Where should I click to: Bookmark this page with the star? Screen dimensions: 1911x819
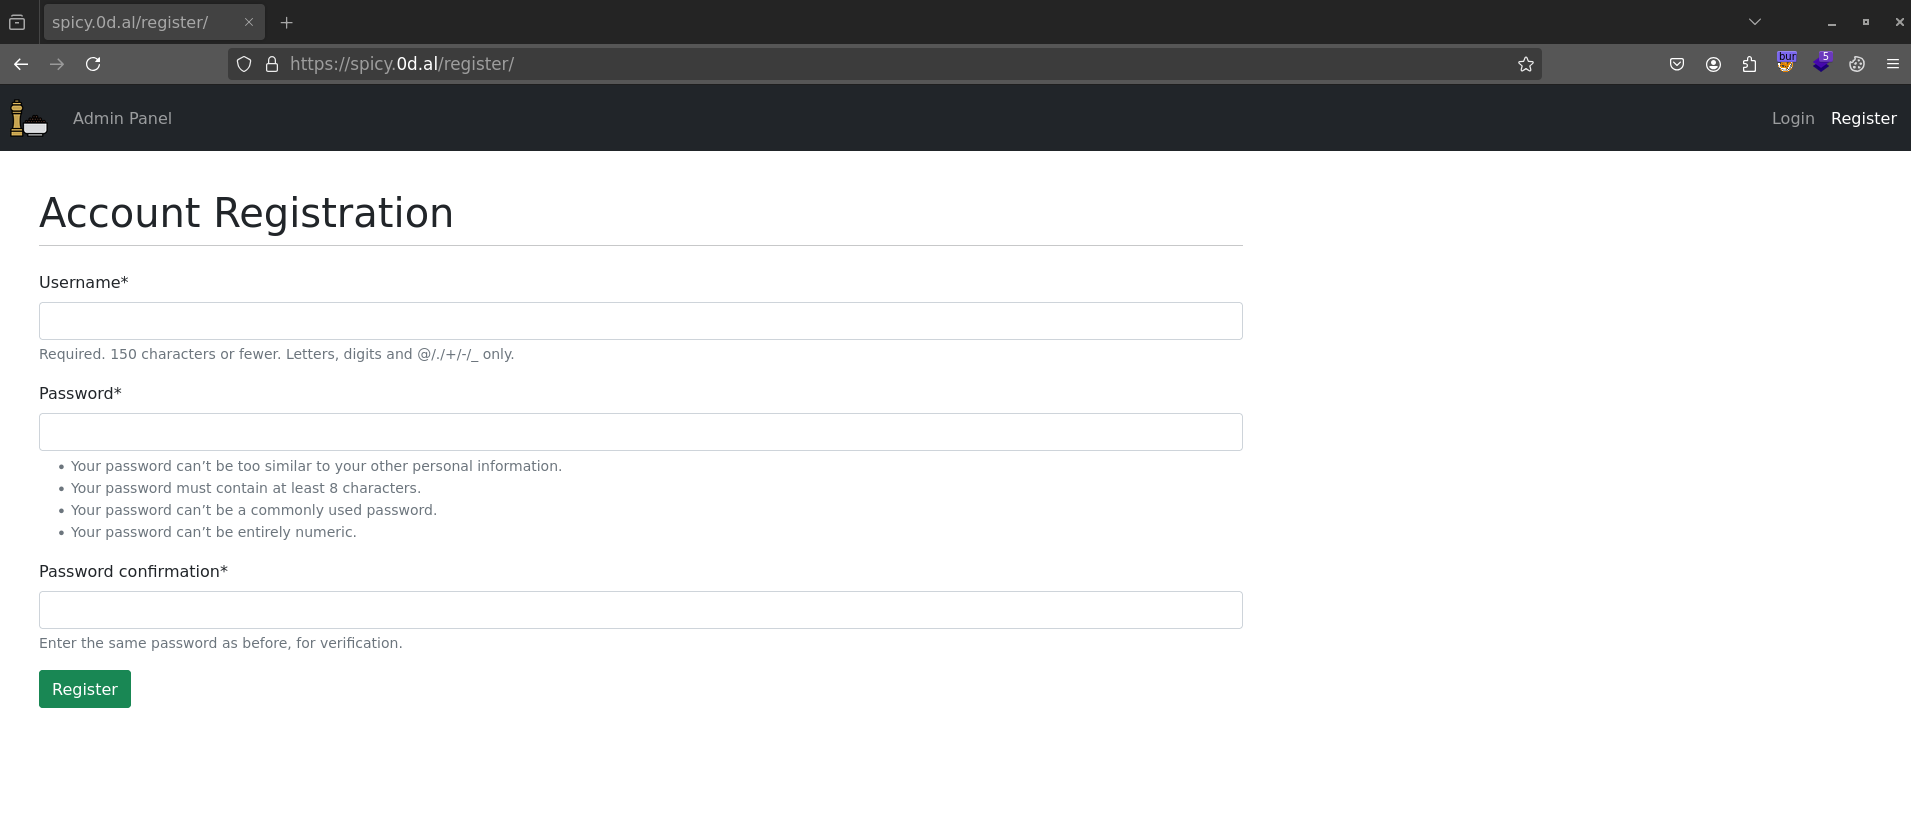[x=1525, y=64]
